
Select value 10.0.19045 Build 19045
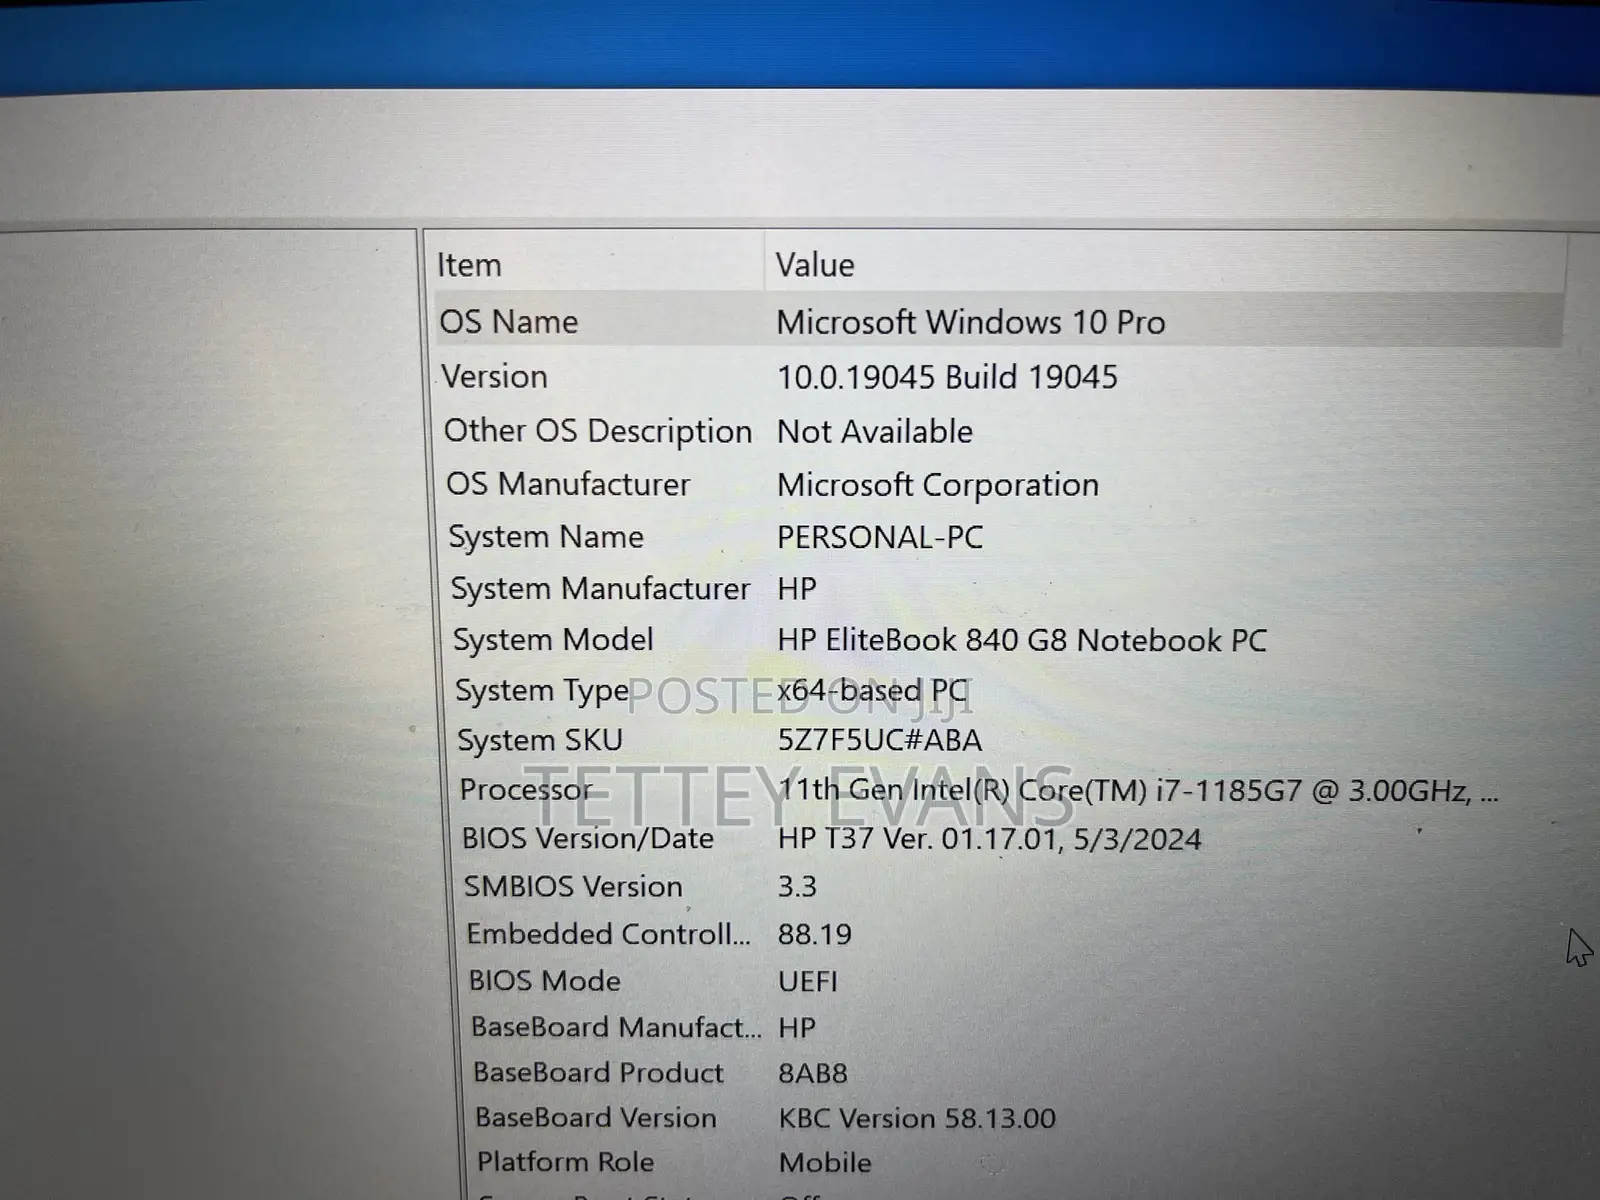point(947,377)
